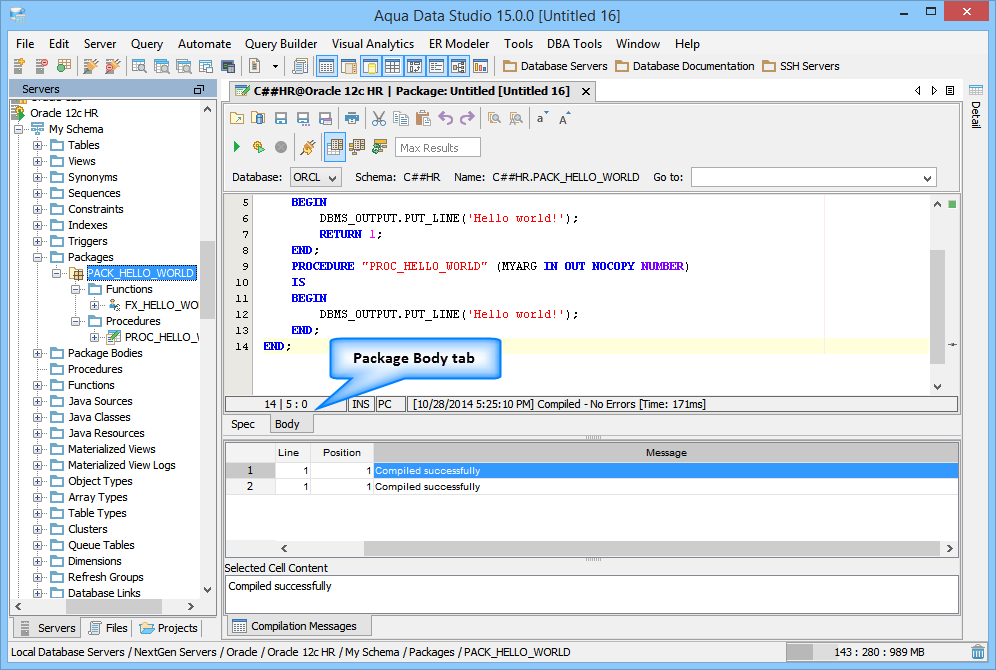This screenshot has width=996, height=670.
Task: Expand the Tables tree node
Action: [38, 145]
